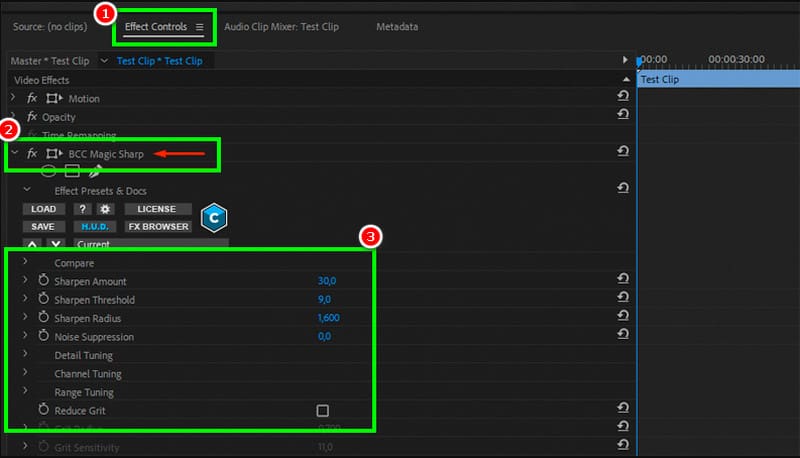This screenshot has width=800, height=458.
Task: Click the Sharpen Amount stopwatch icon
Action: point(44,282)
